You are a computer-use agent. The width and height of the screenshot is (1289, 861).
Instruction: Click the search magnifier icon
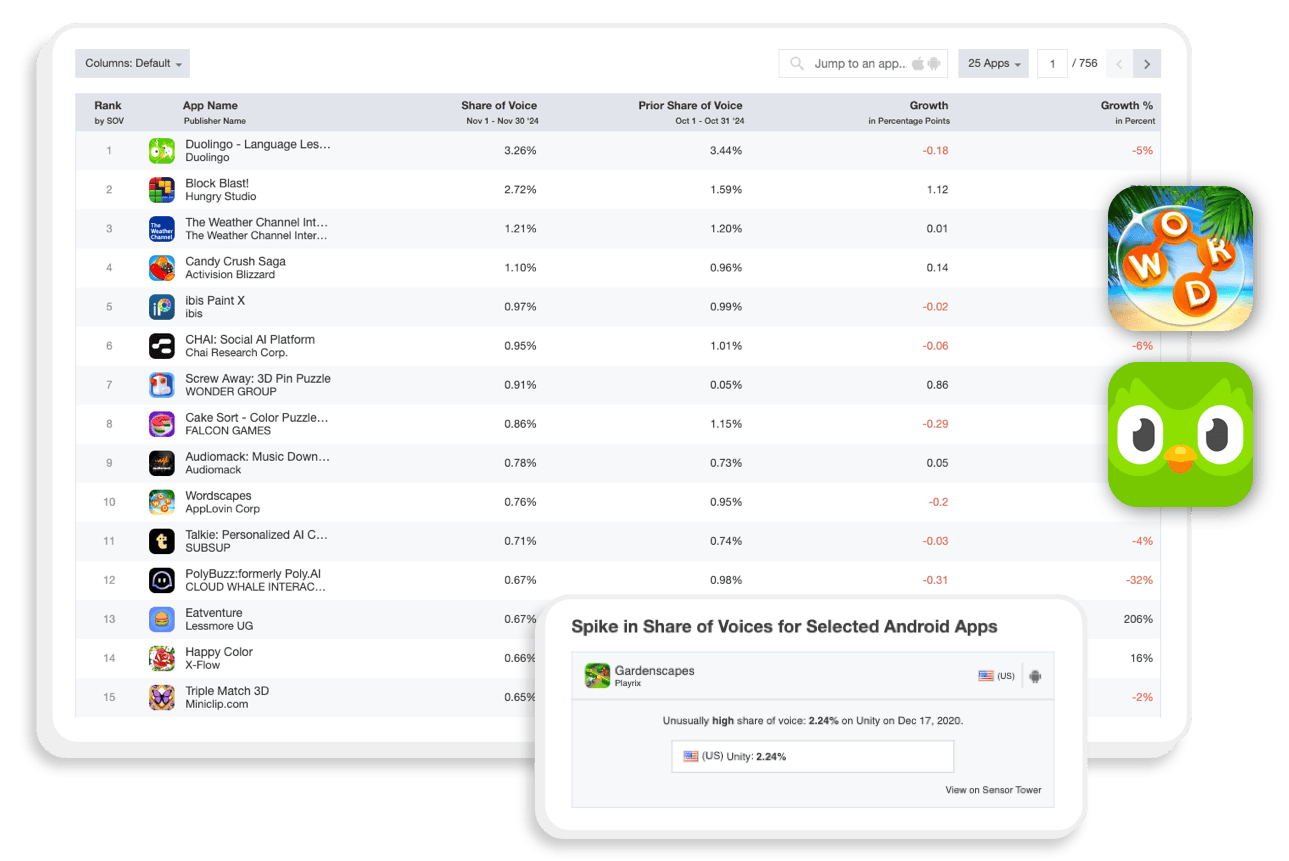(x=797, y=63)
